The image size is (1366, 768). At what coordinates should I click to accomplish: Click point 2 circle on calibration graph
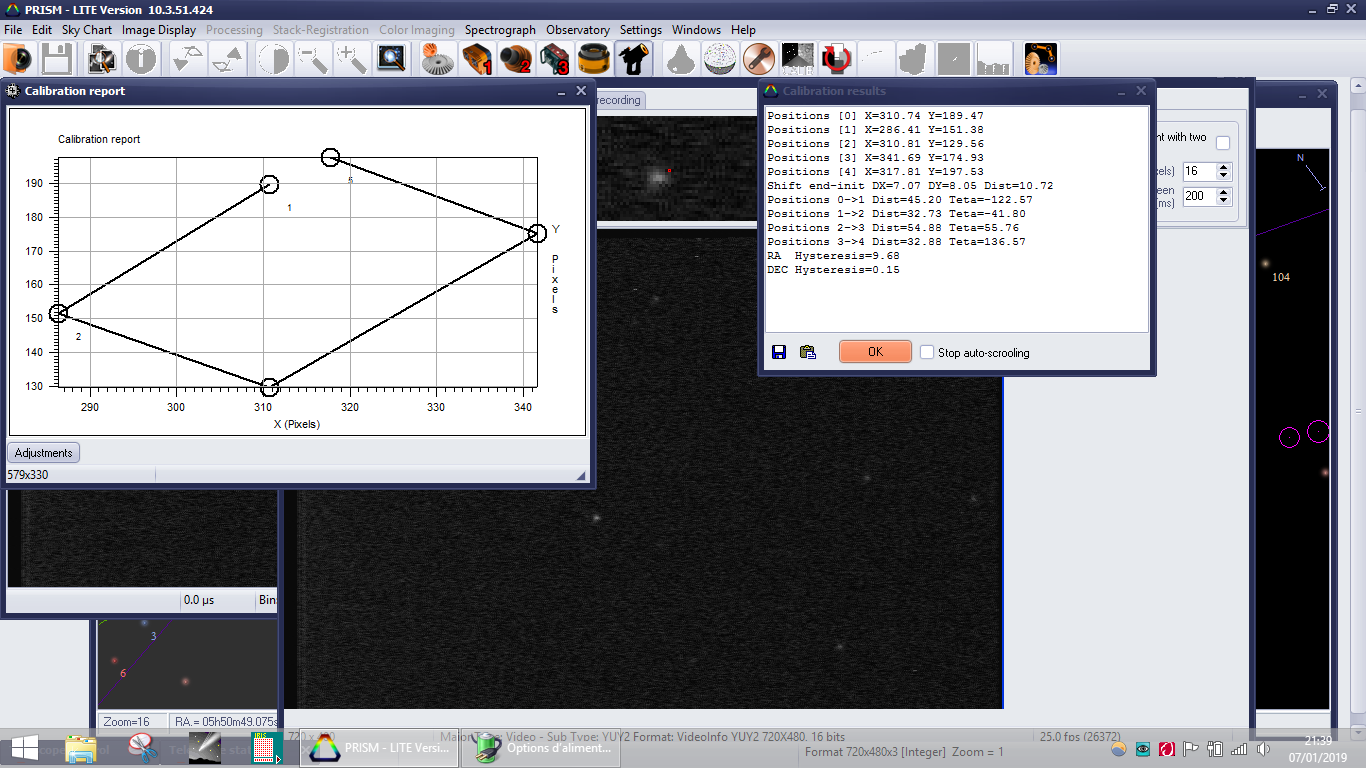58,313
